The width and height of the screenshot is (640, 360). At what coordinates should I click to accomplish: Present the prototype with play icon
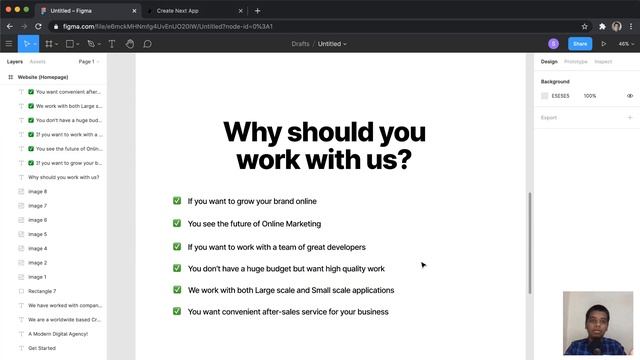(603, 44)
